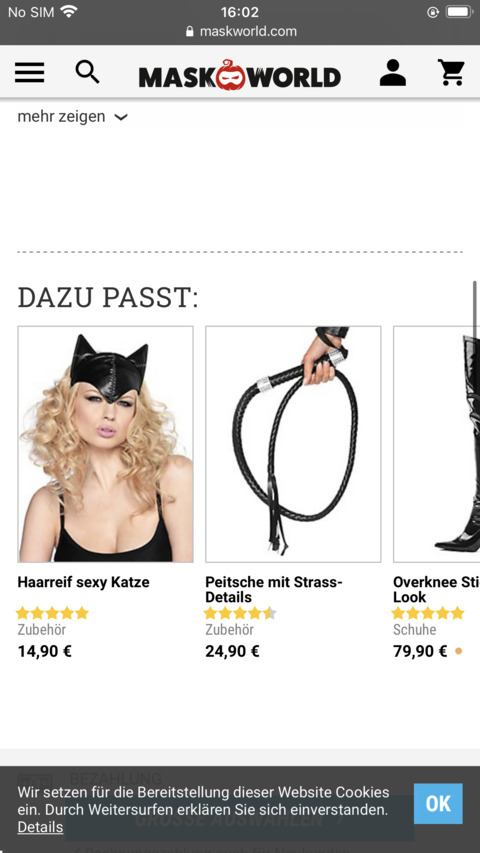Viewport: 480px width, 853px height.
Task: Open the user account icon
Action: (x=392, y=73)
